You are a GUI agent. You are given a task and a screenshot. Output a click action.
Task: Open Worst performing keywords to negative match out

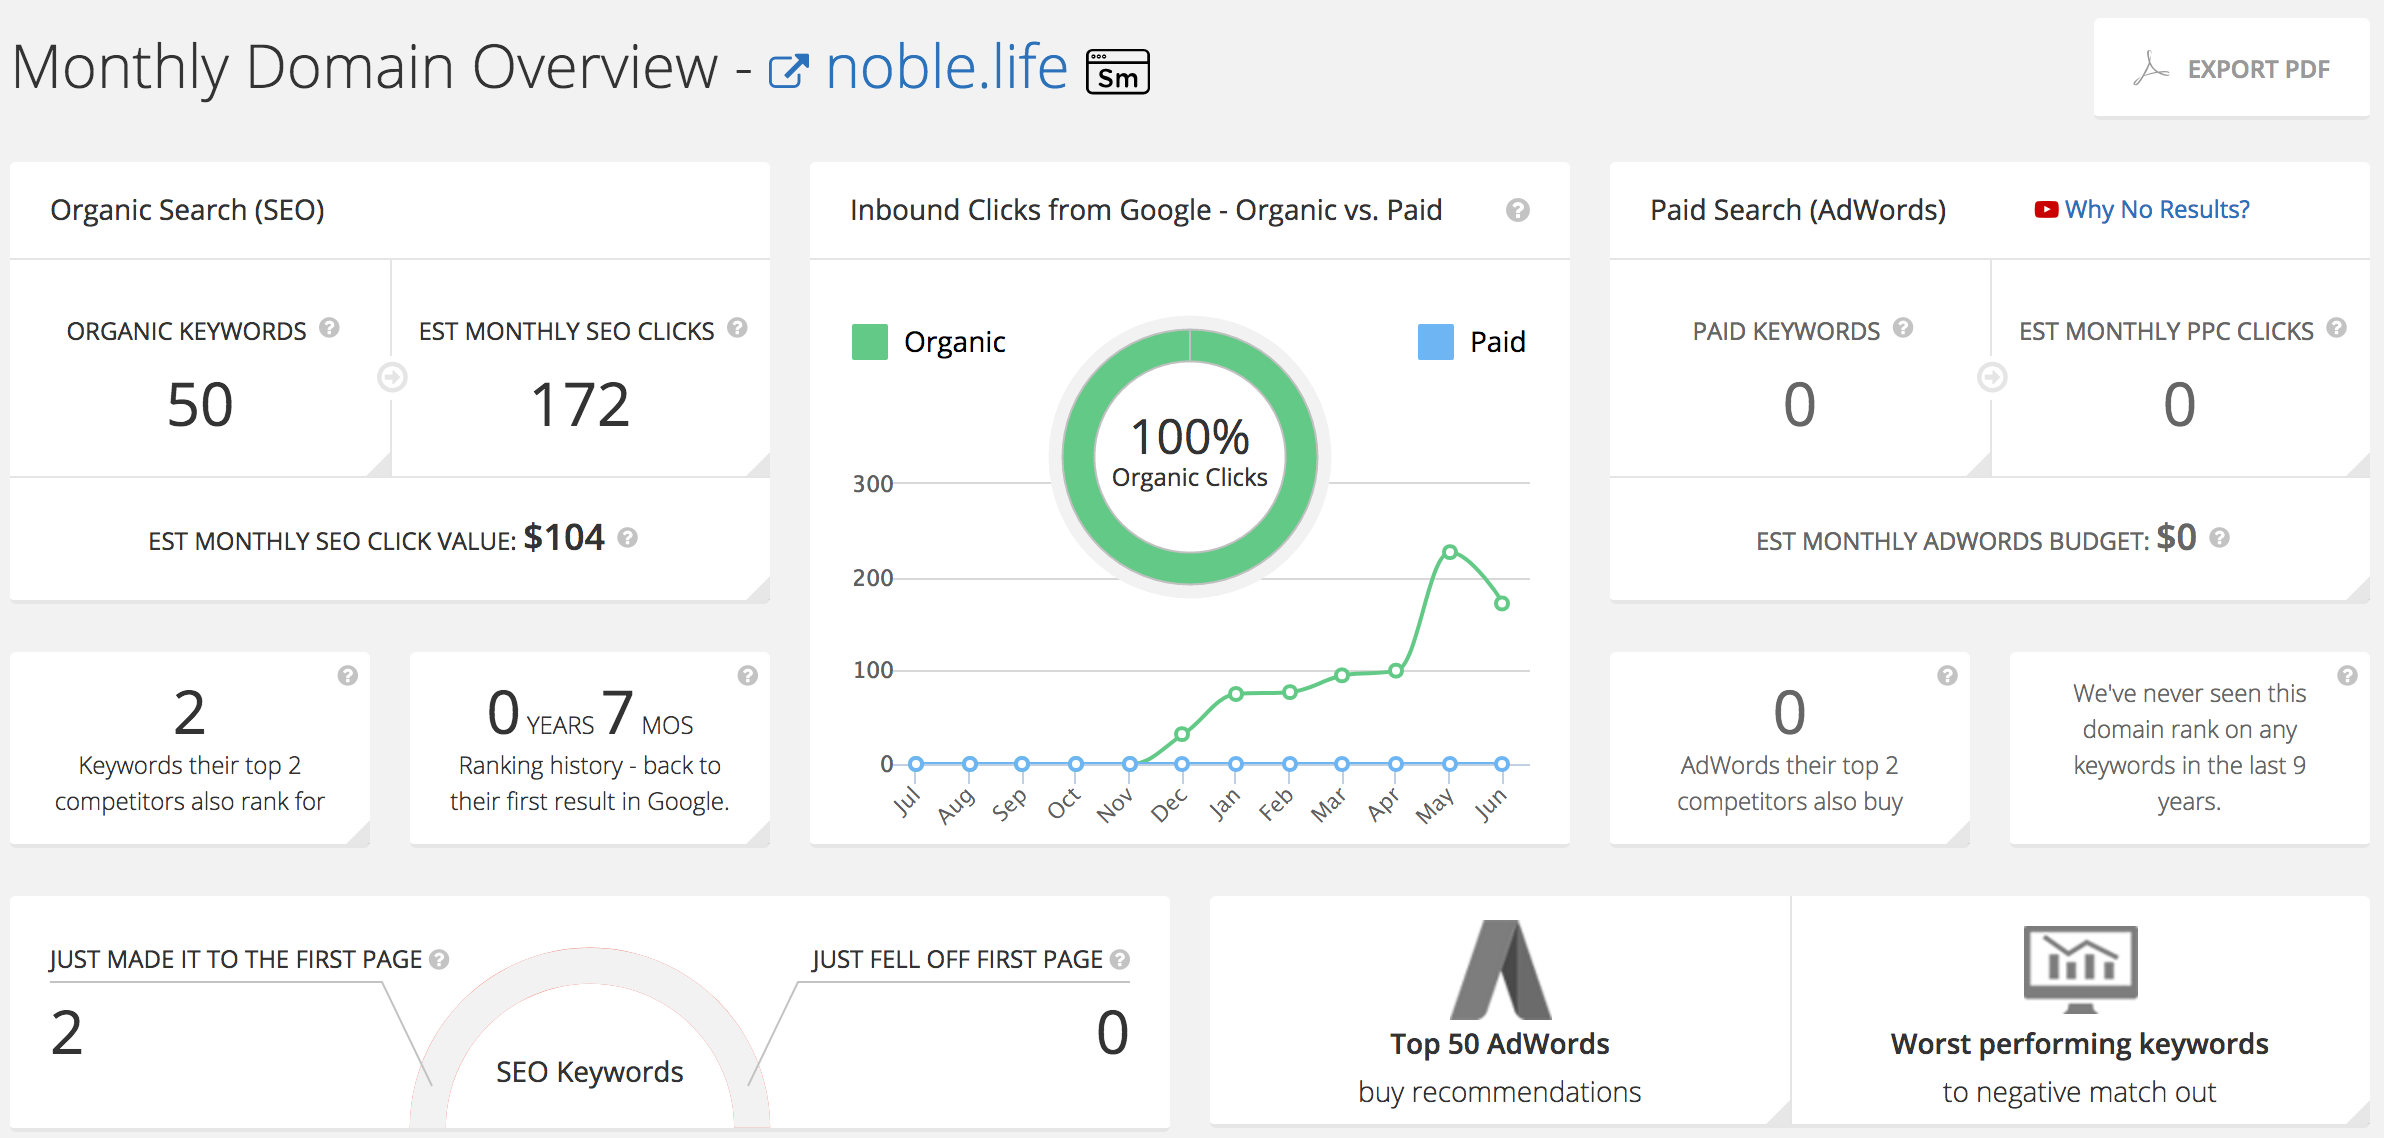pyautogui.click(x=2080, y=1010)
